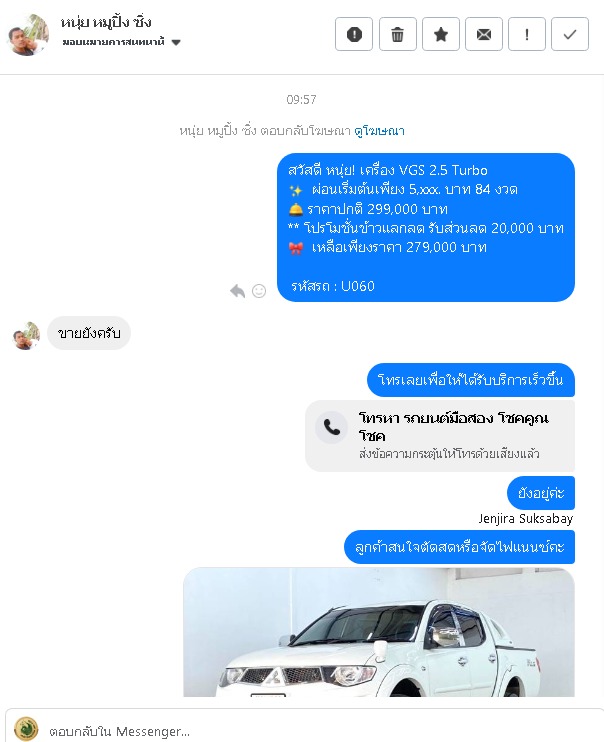Add an emoji reaction with the smiley icon
604x742 pixels.
pyautogui.click(x=259, y=291)
